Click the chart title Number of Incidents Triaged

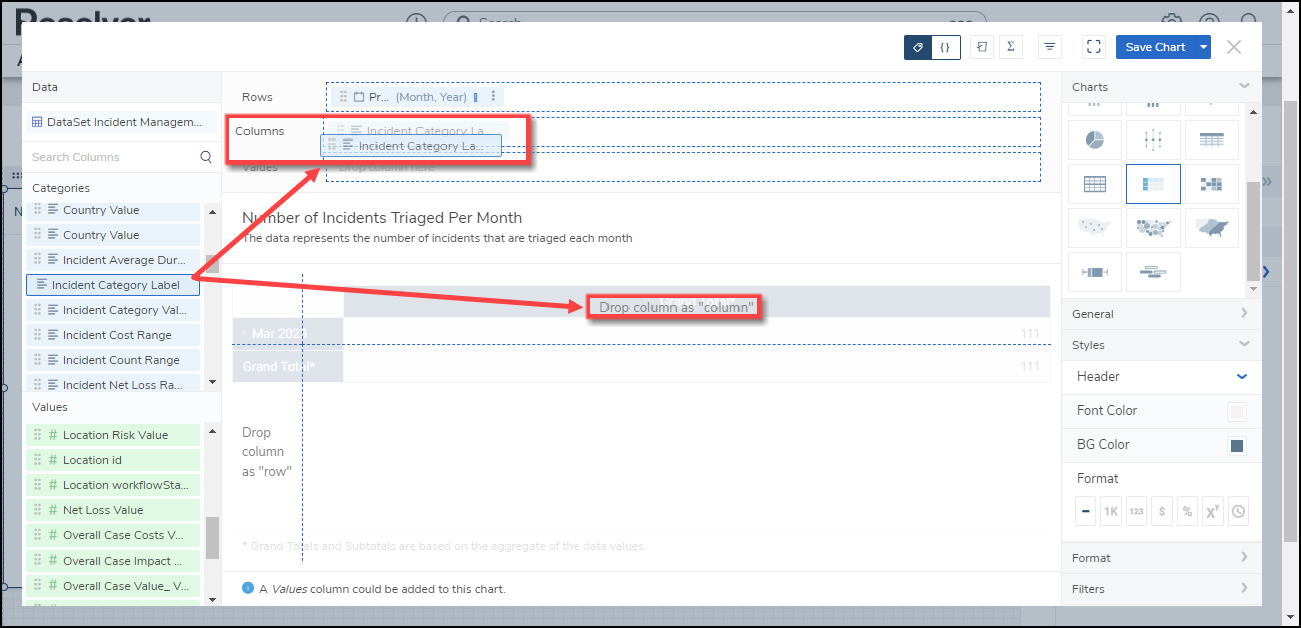click(382, 218)
